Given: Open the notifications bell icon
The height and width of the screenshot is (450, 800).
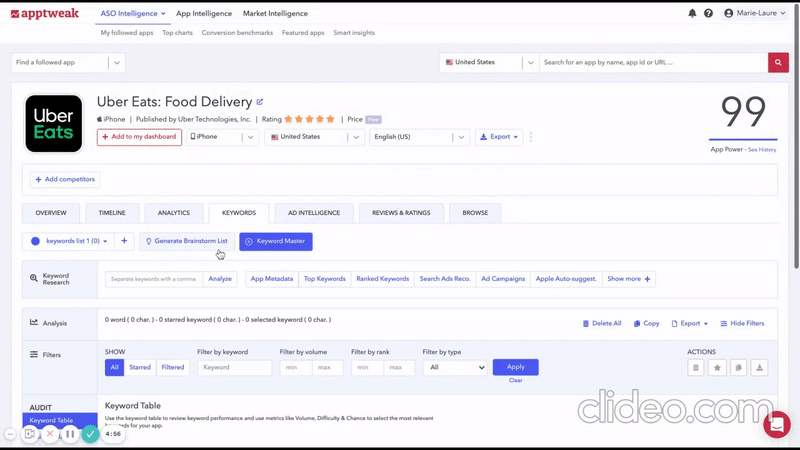Looking at the screenshot, I should pyautogui.click(x=692, y=13).
